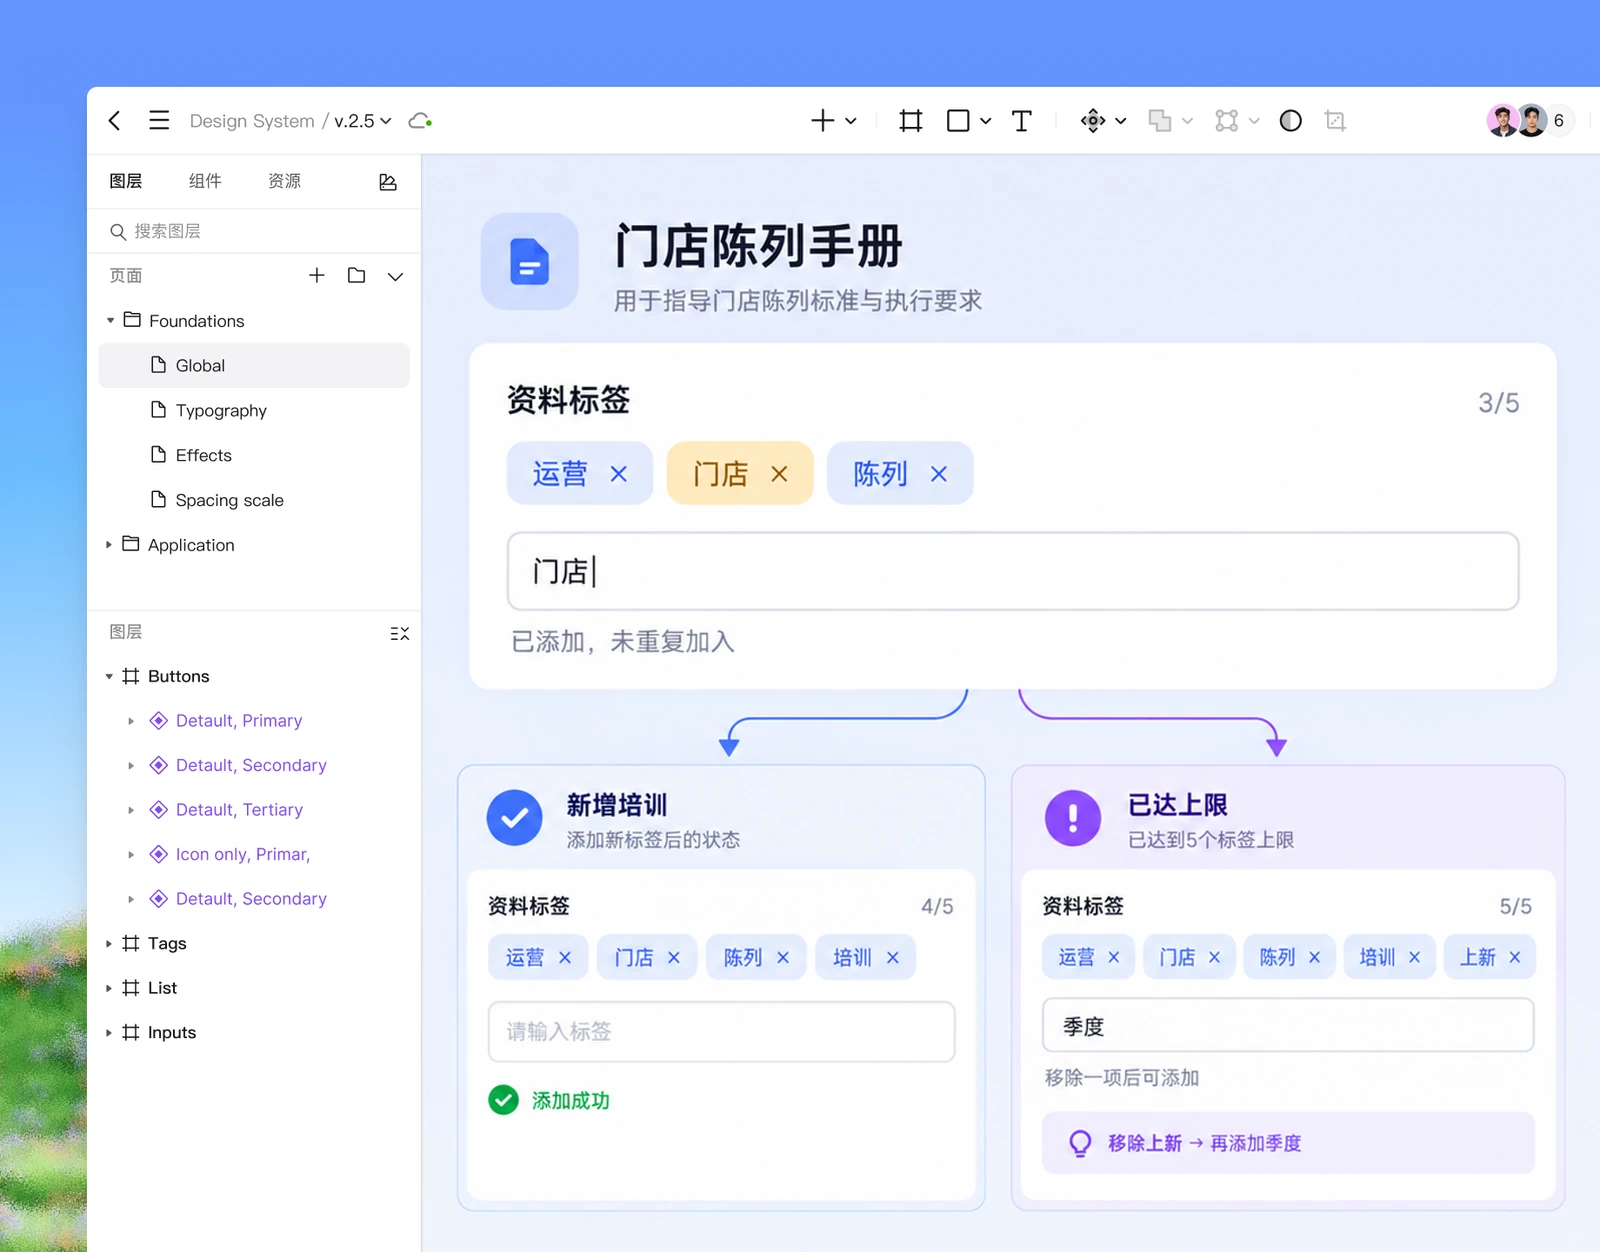Expand the Detault, Primary component
The height and width of the screenshot is (1252, 1600).
click(x=131, y=721)
